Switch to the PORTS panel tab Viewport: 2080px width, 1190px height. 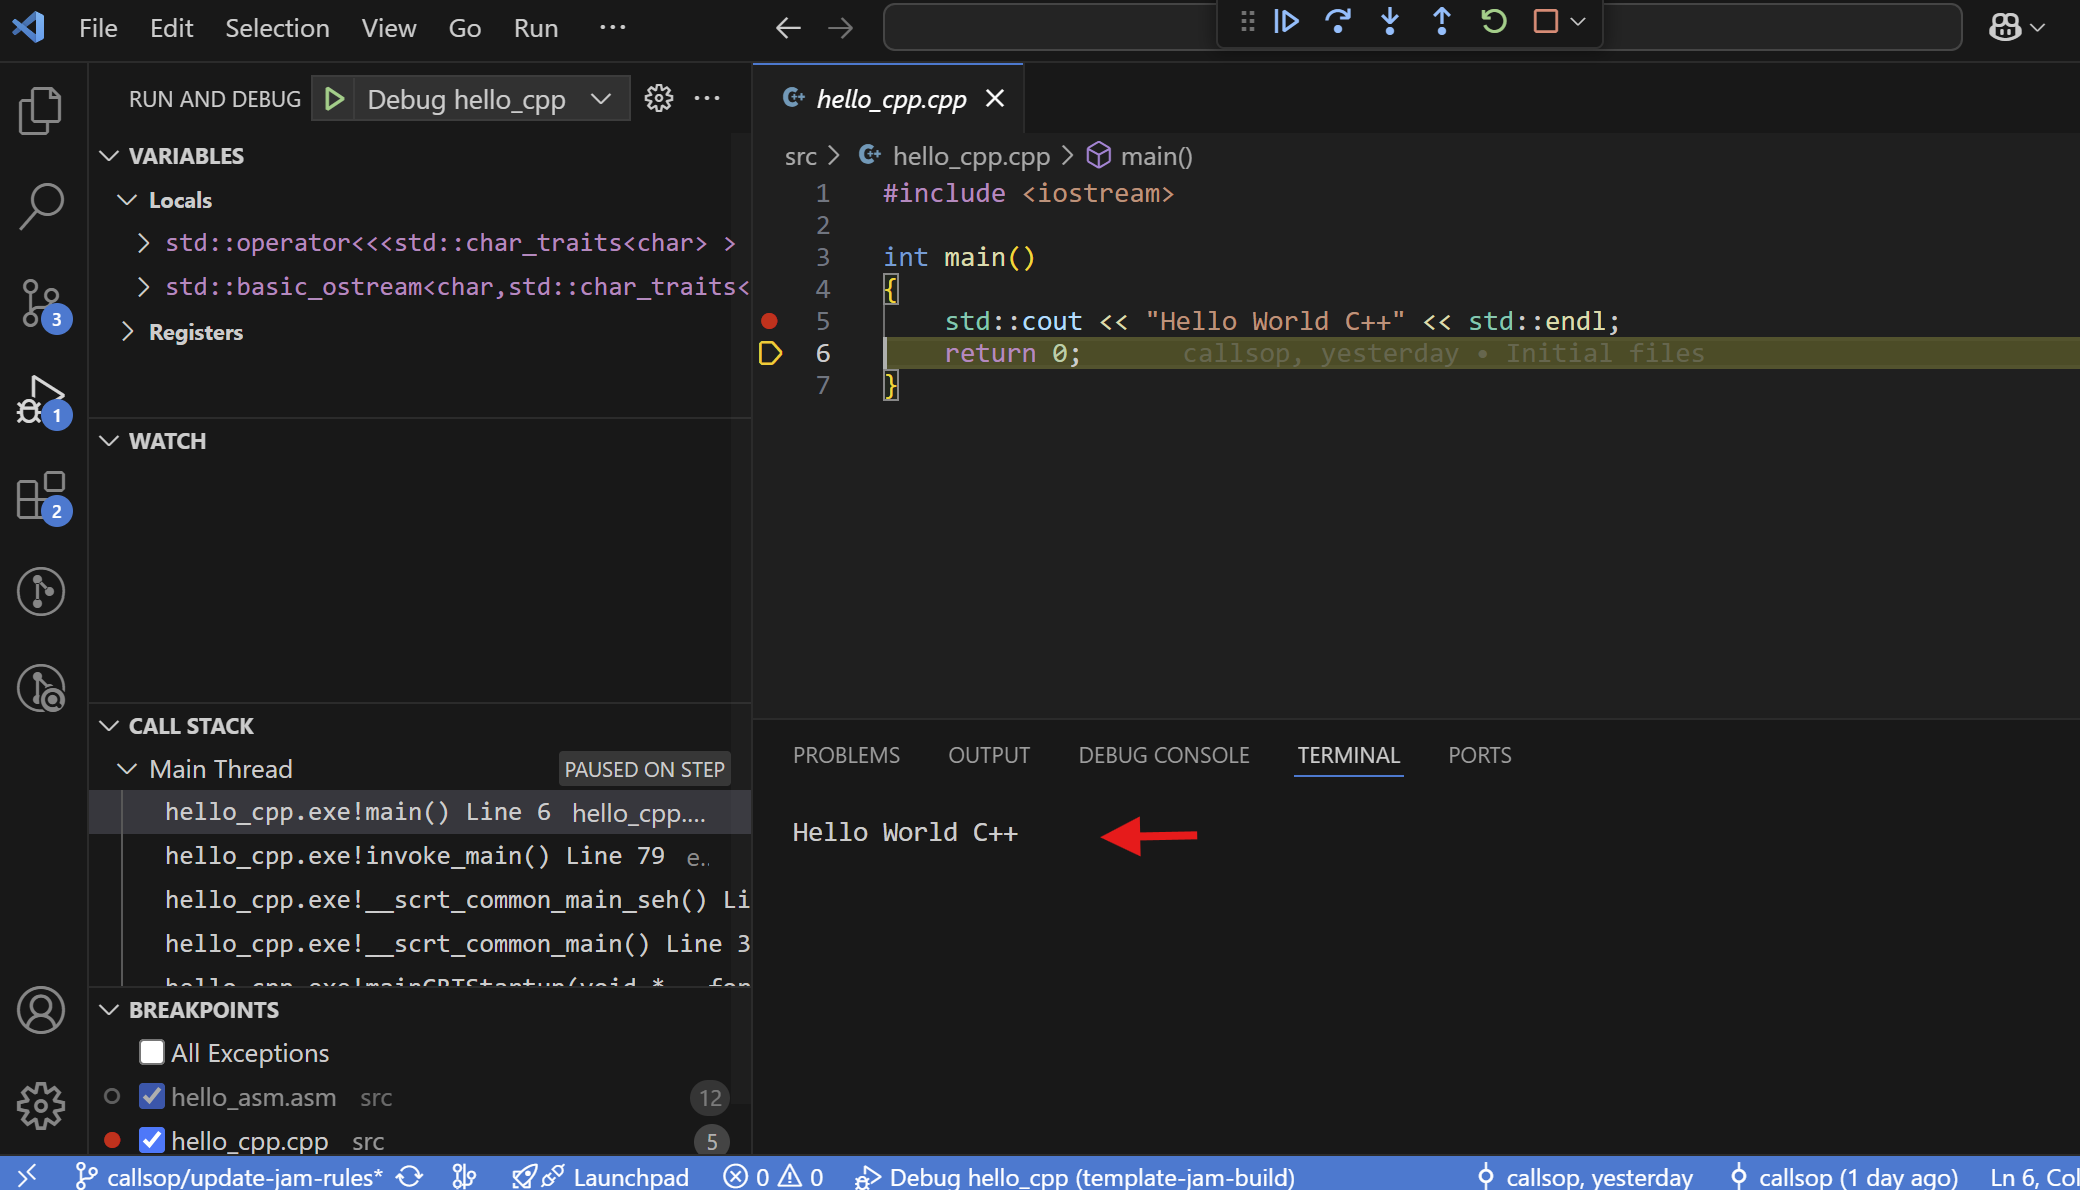point(1480,755)
